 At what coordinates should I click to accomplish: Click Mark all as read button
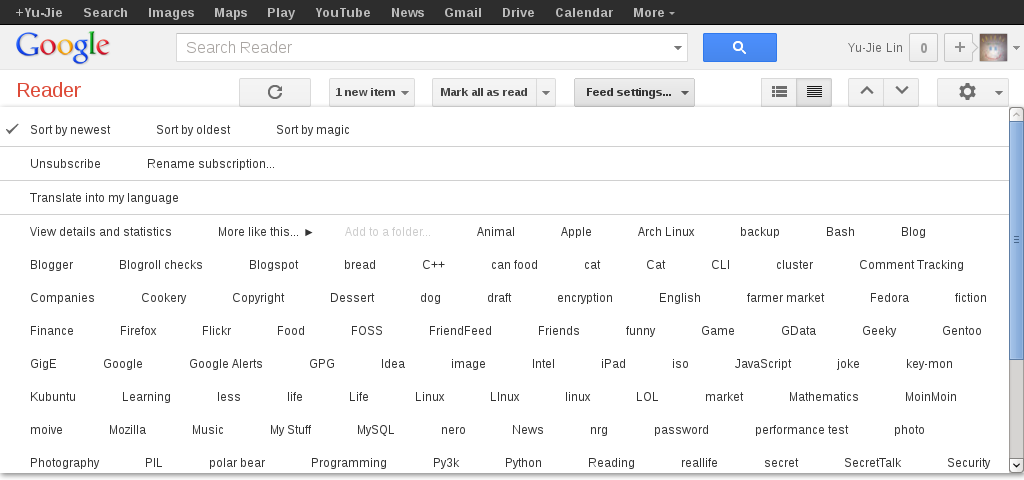(x=484, y=92)
